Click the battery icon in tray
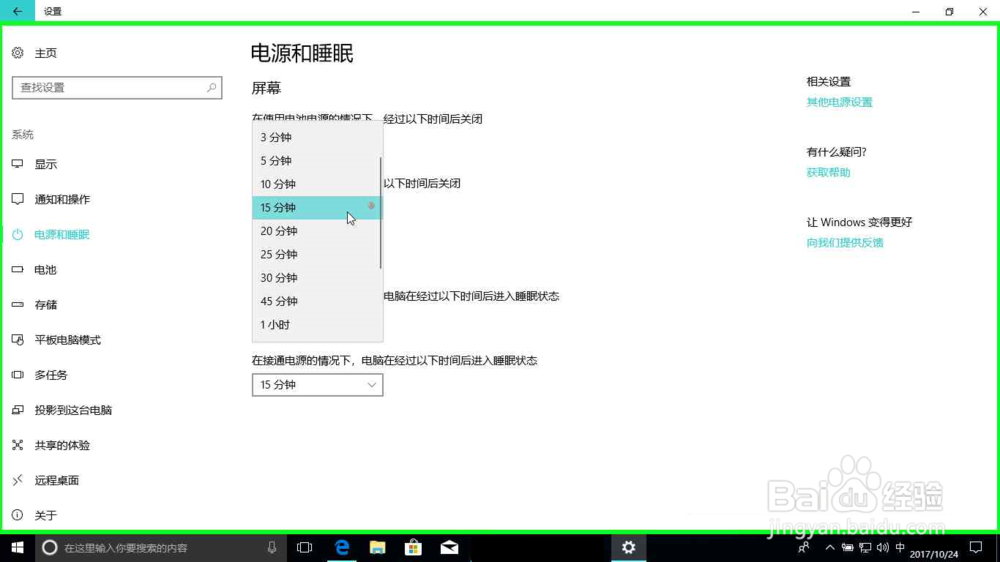1000x562 pixels. (848, 547)
